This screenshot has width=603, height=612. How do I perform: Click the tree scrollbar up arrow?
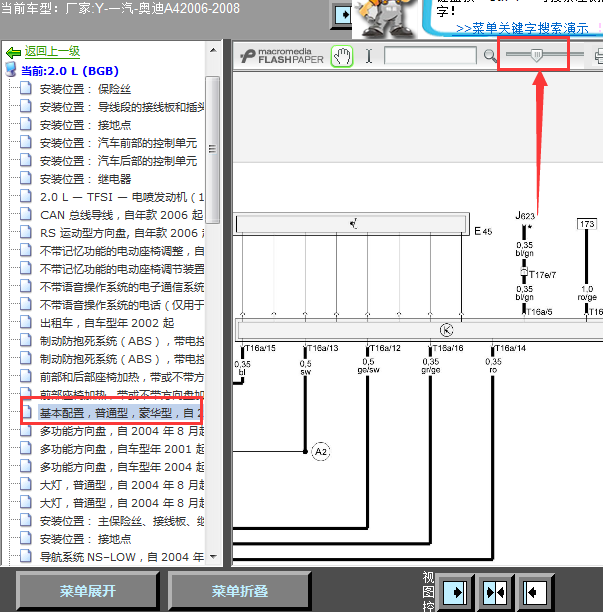213,50
